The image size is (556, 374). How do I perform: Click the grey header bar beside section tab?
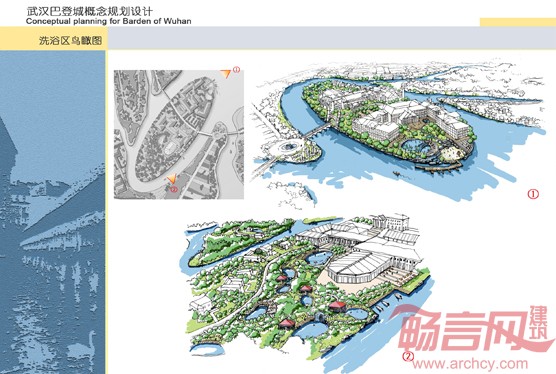[x=332, y=38]
